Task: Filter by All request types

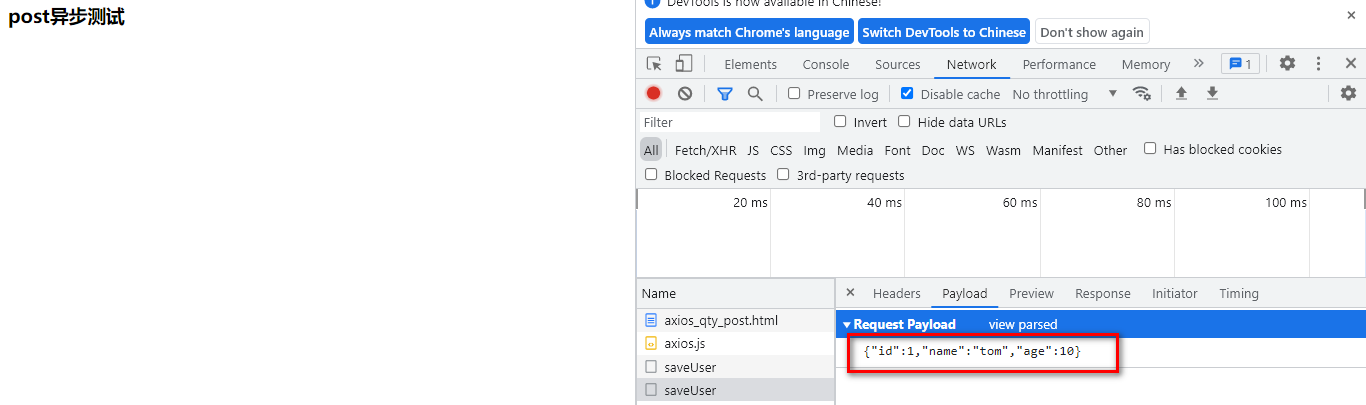Action: point(651,150)
